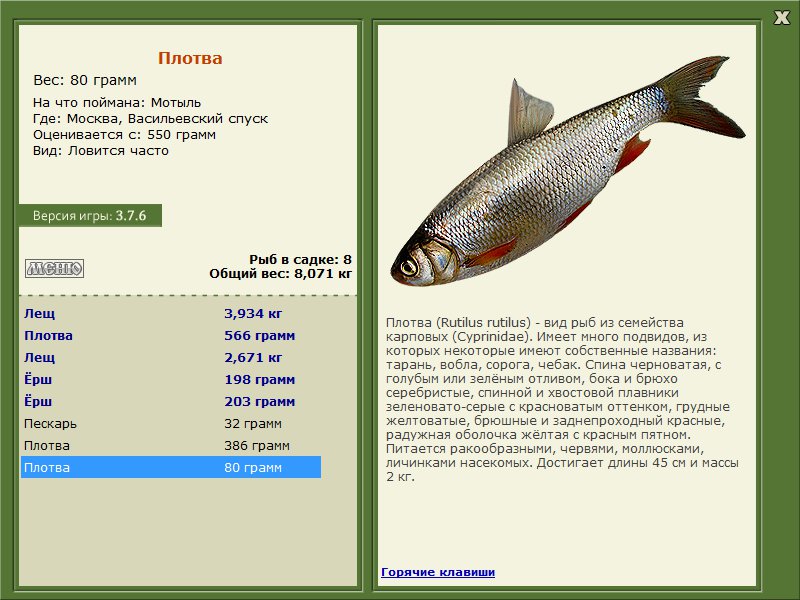Click the Меню button
This screenshot has height=600, width=800.
click(54, 268)
